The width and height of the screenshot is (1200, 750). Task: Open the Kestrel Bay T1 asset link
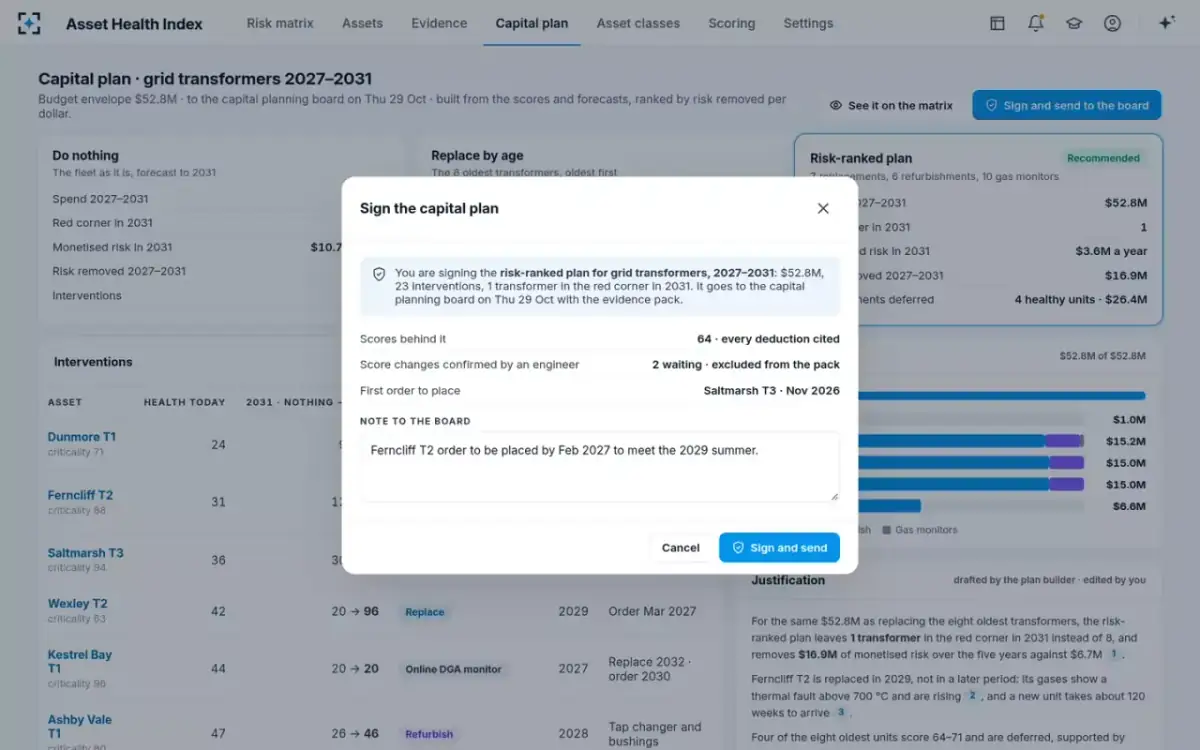(x=80, y=662)
